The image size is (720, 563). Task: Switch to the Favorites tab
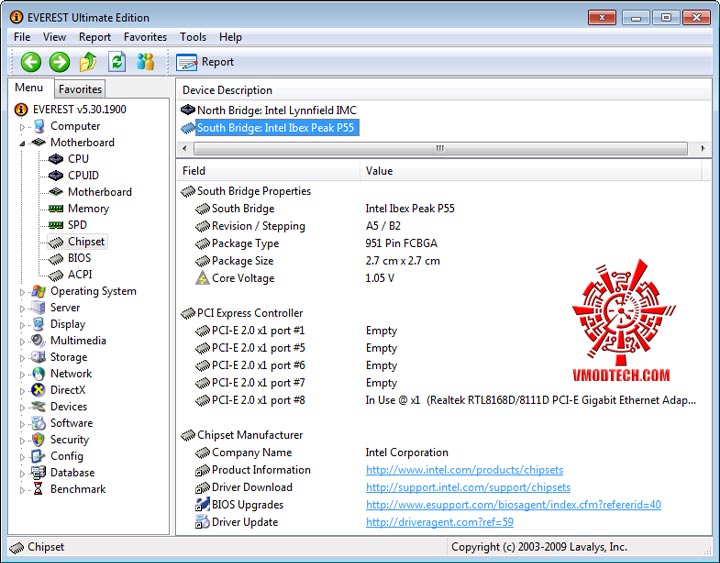point(80,89)
